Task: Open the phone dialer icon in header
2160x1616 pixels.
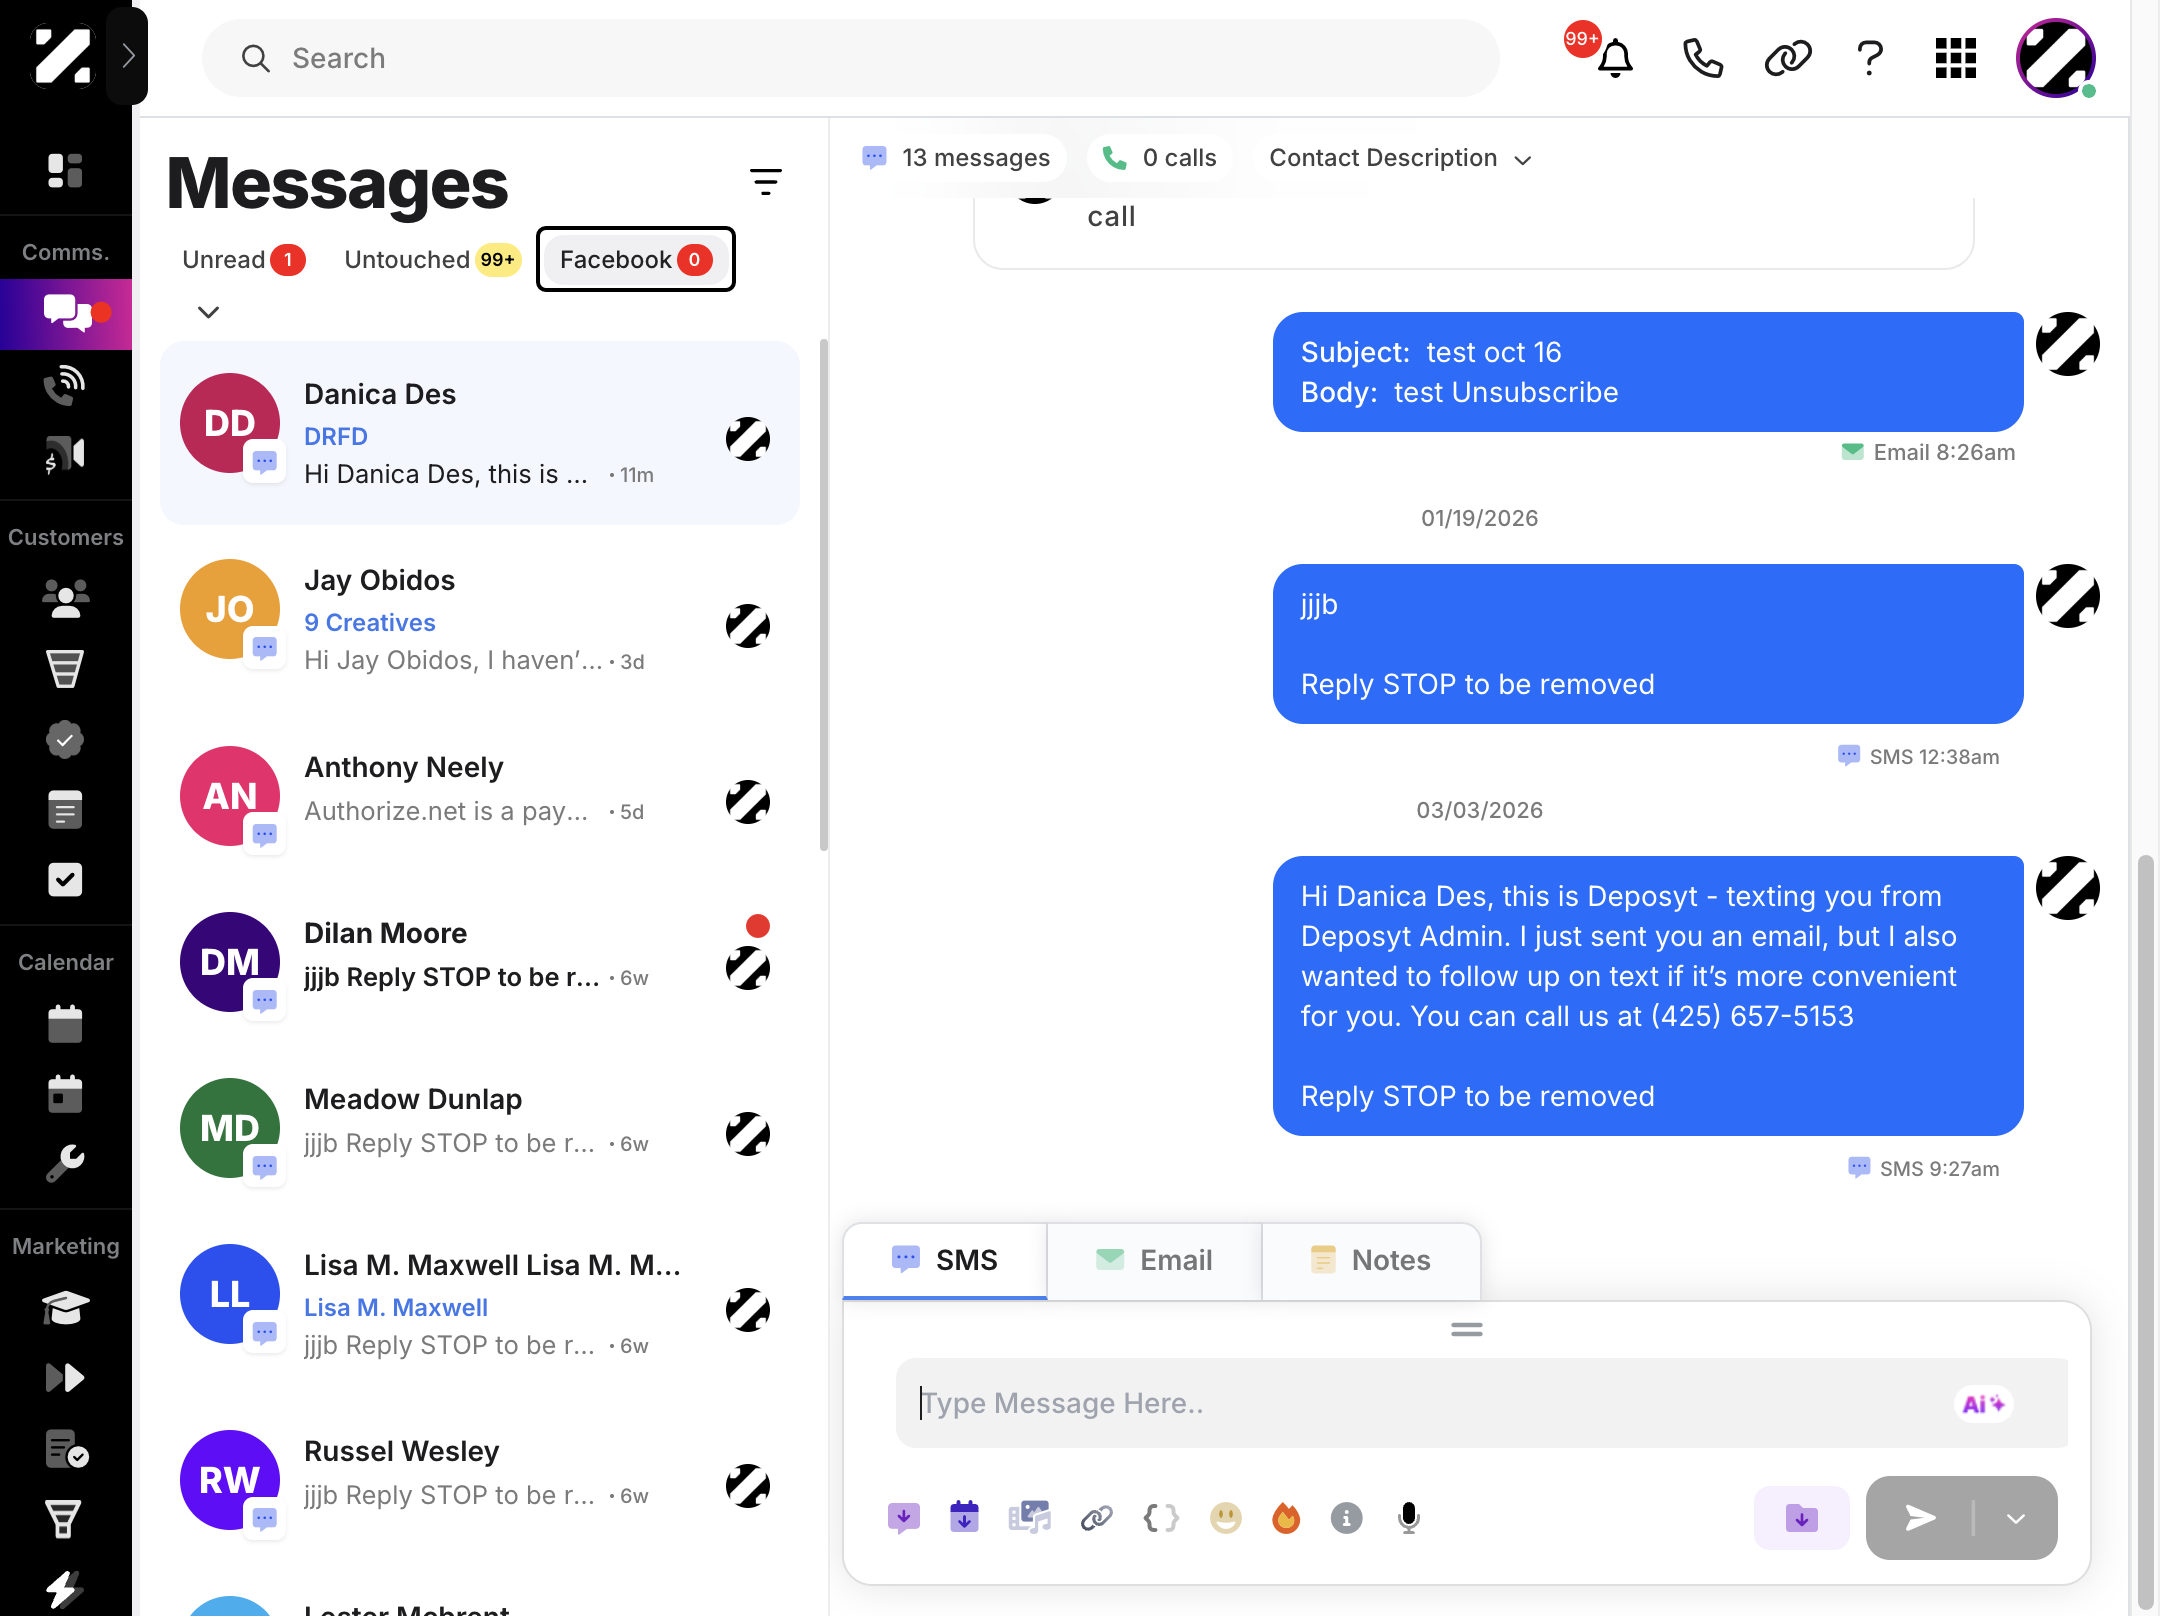Action: pyautogui.click(x=1702, y=58)
